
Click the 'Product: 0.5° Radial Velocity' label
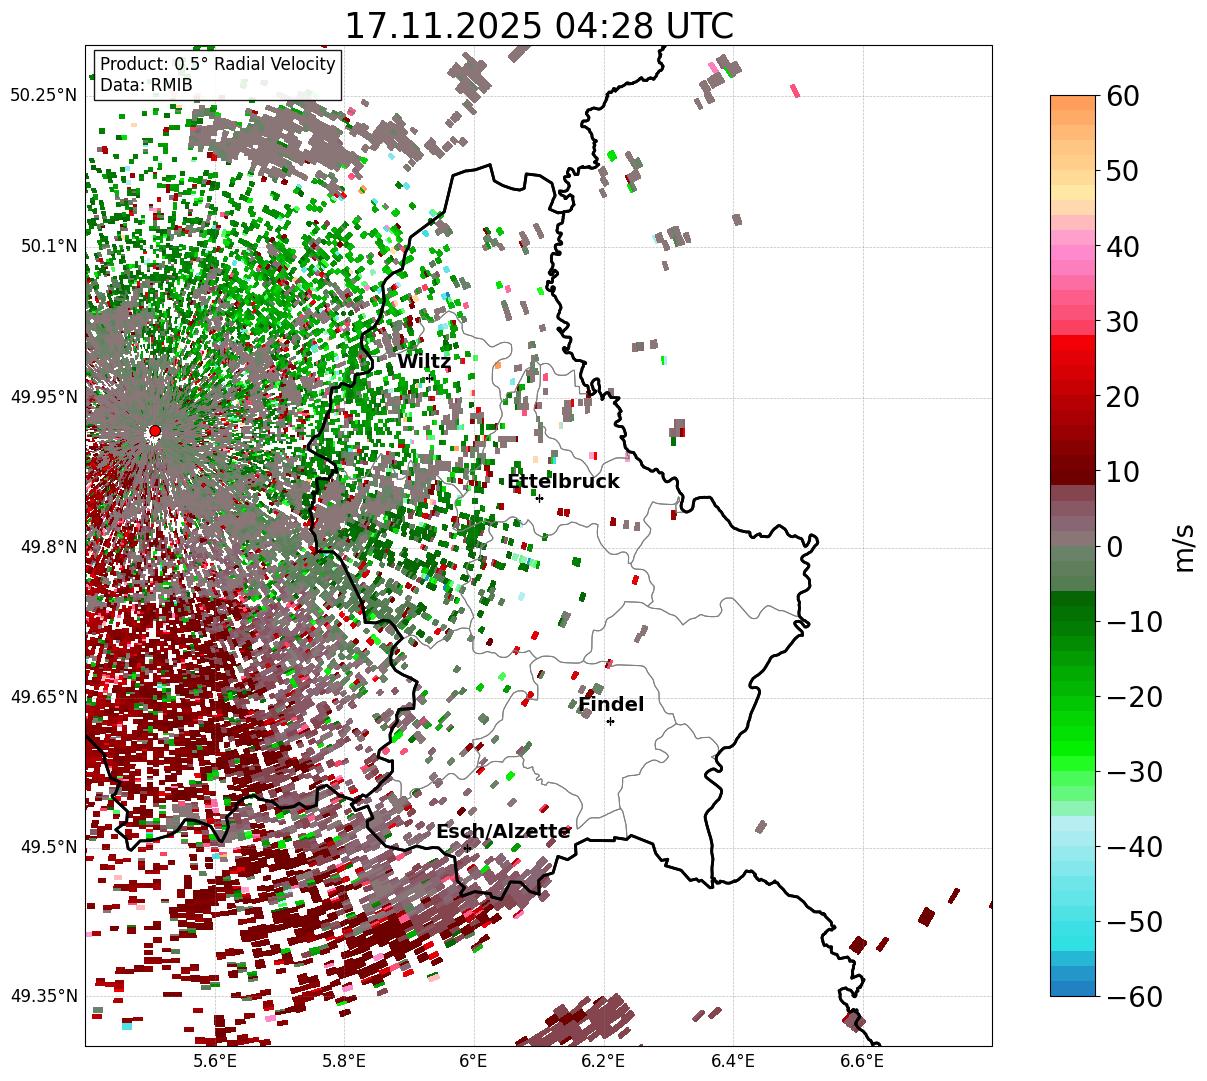(218, 64)
